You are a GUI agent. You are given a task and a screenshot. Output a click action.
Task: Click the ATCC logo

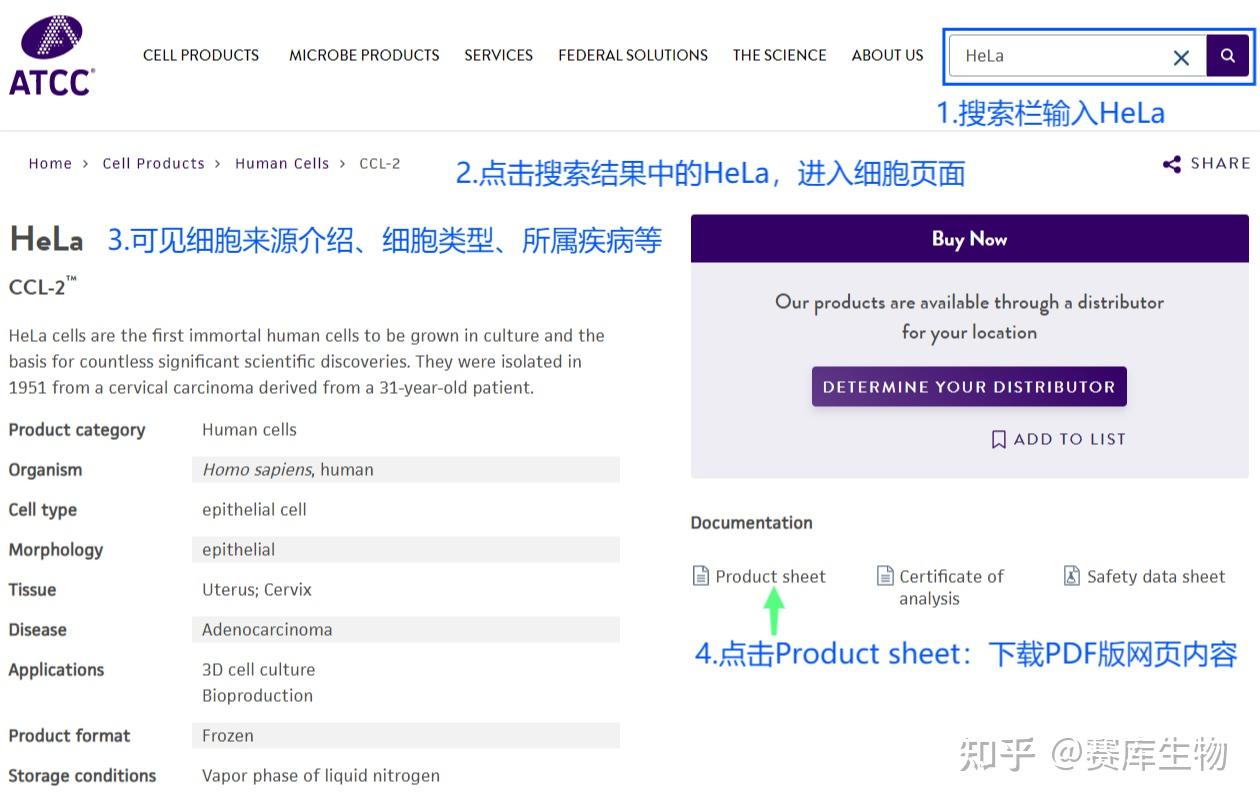(x=51, y=55)
